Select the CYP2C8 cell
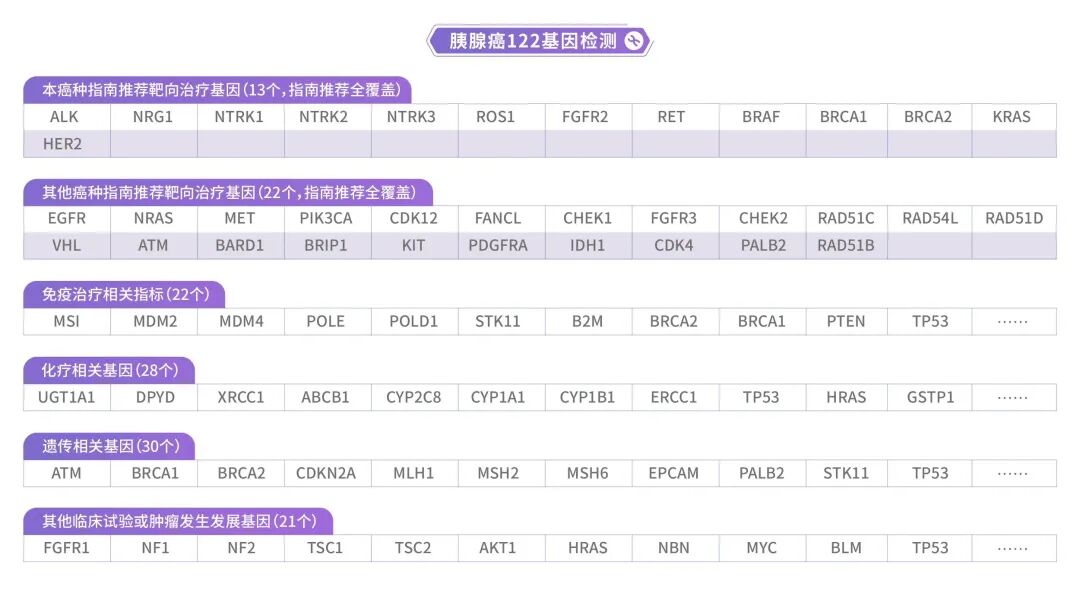This screenshot has height=589, width=1080. point(414,397)
